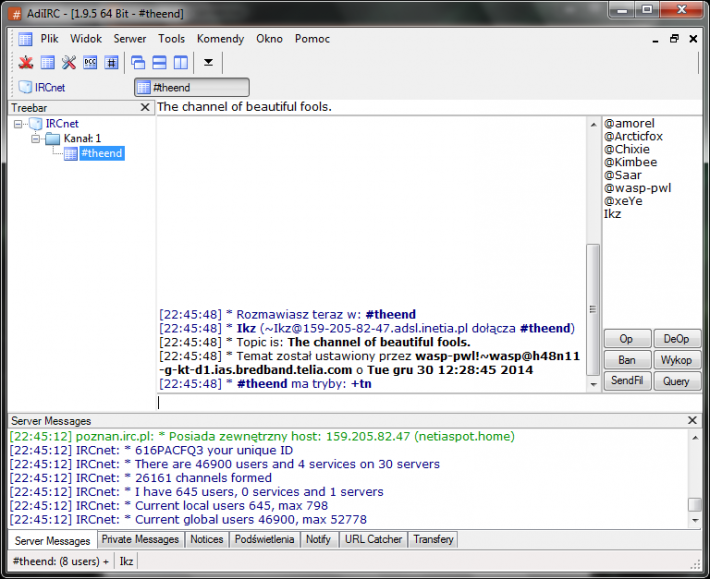710x579 pixels.
Task: Switch to Server Messages tab
Action: coord(52,541)
